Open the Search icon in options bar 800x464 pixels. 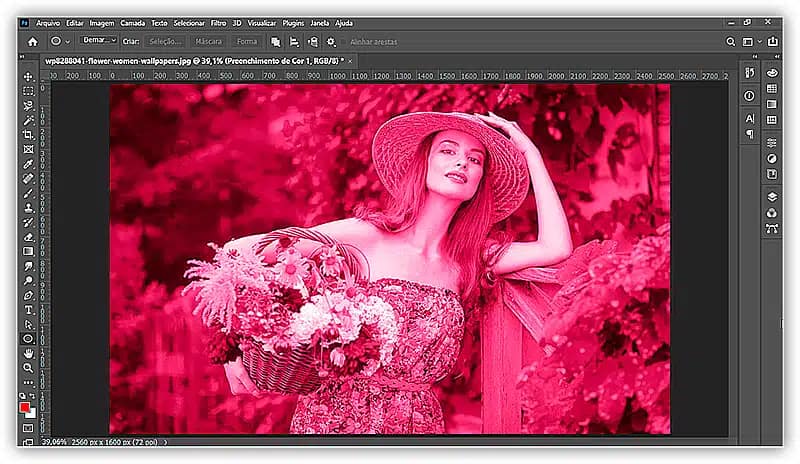(730, 42)
